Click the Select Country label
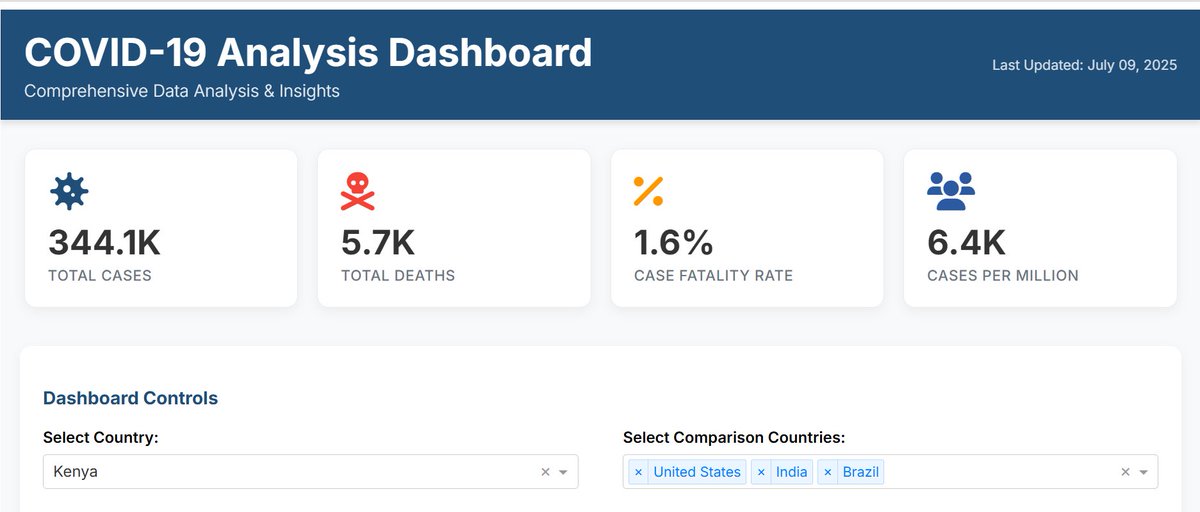The width and height of the screenshot is (1200, 512). click(101, 437)
